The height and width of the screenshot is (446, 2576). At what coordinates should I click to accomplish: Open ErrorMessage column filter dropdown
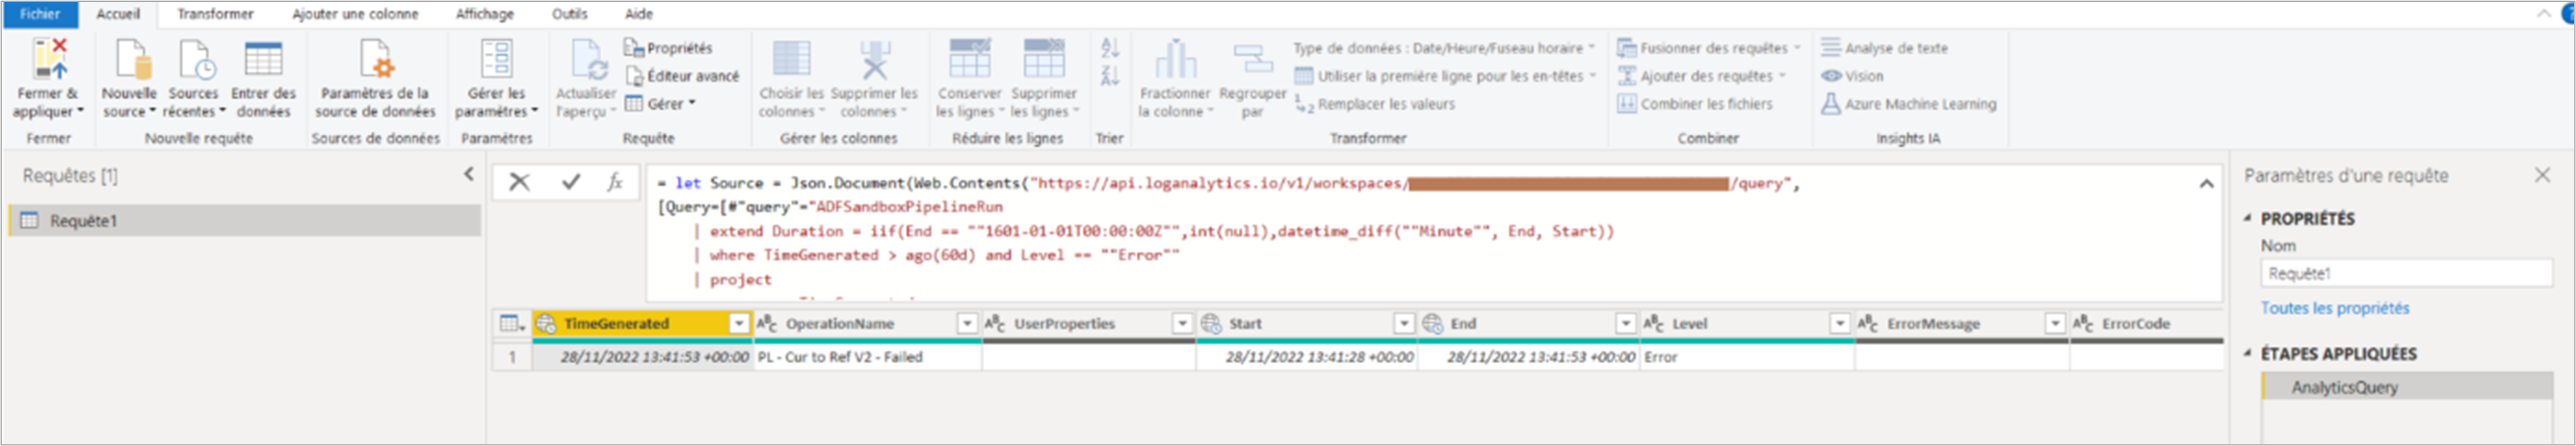point(2055,323)
